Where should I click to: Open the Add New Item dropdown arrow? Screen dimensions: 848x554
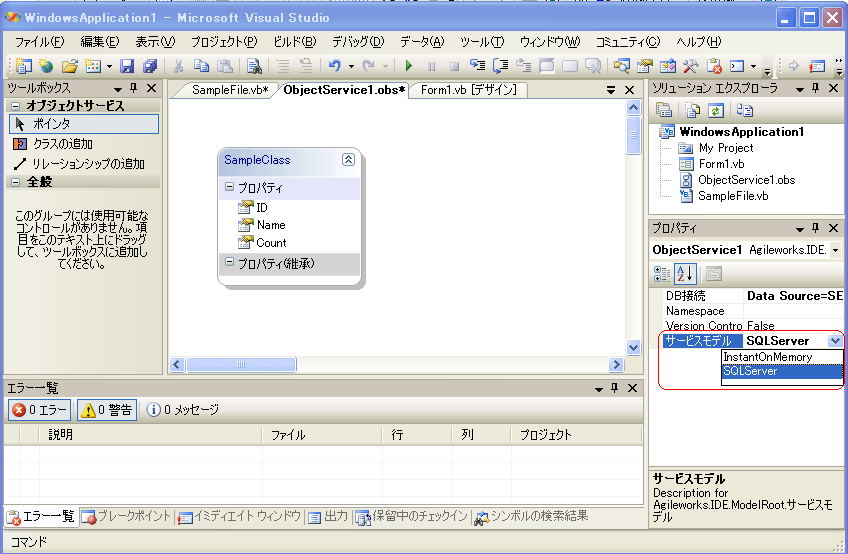tap(109, 67)
